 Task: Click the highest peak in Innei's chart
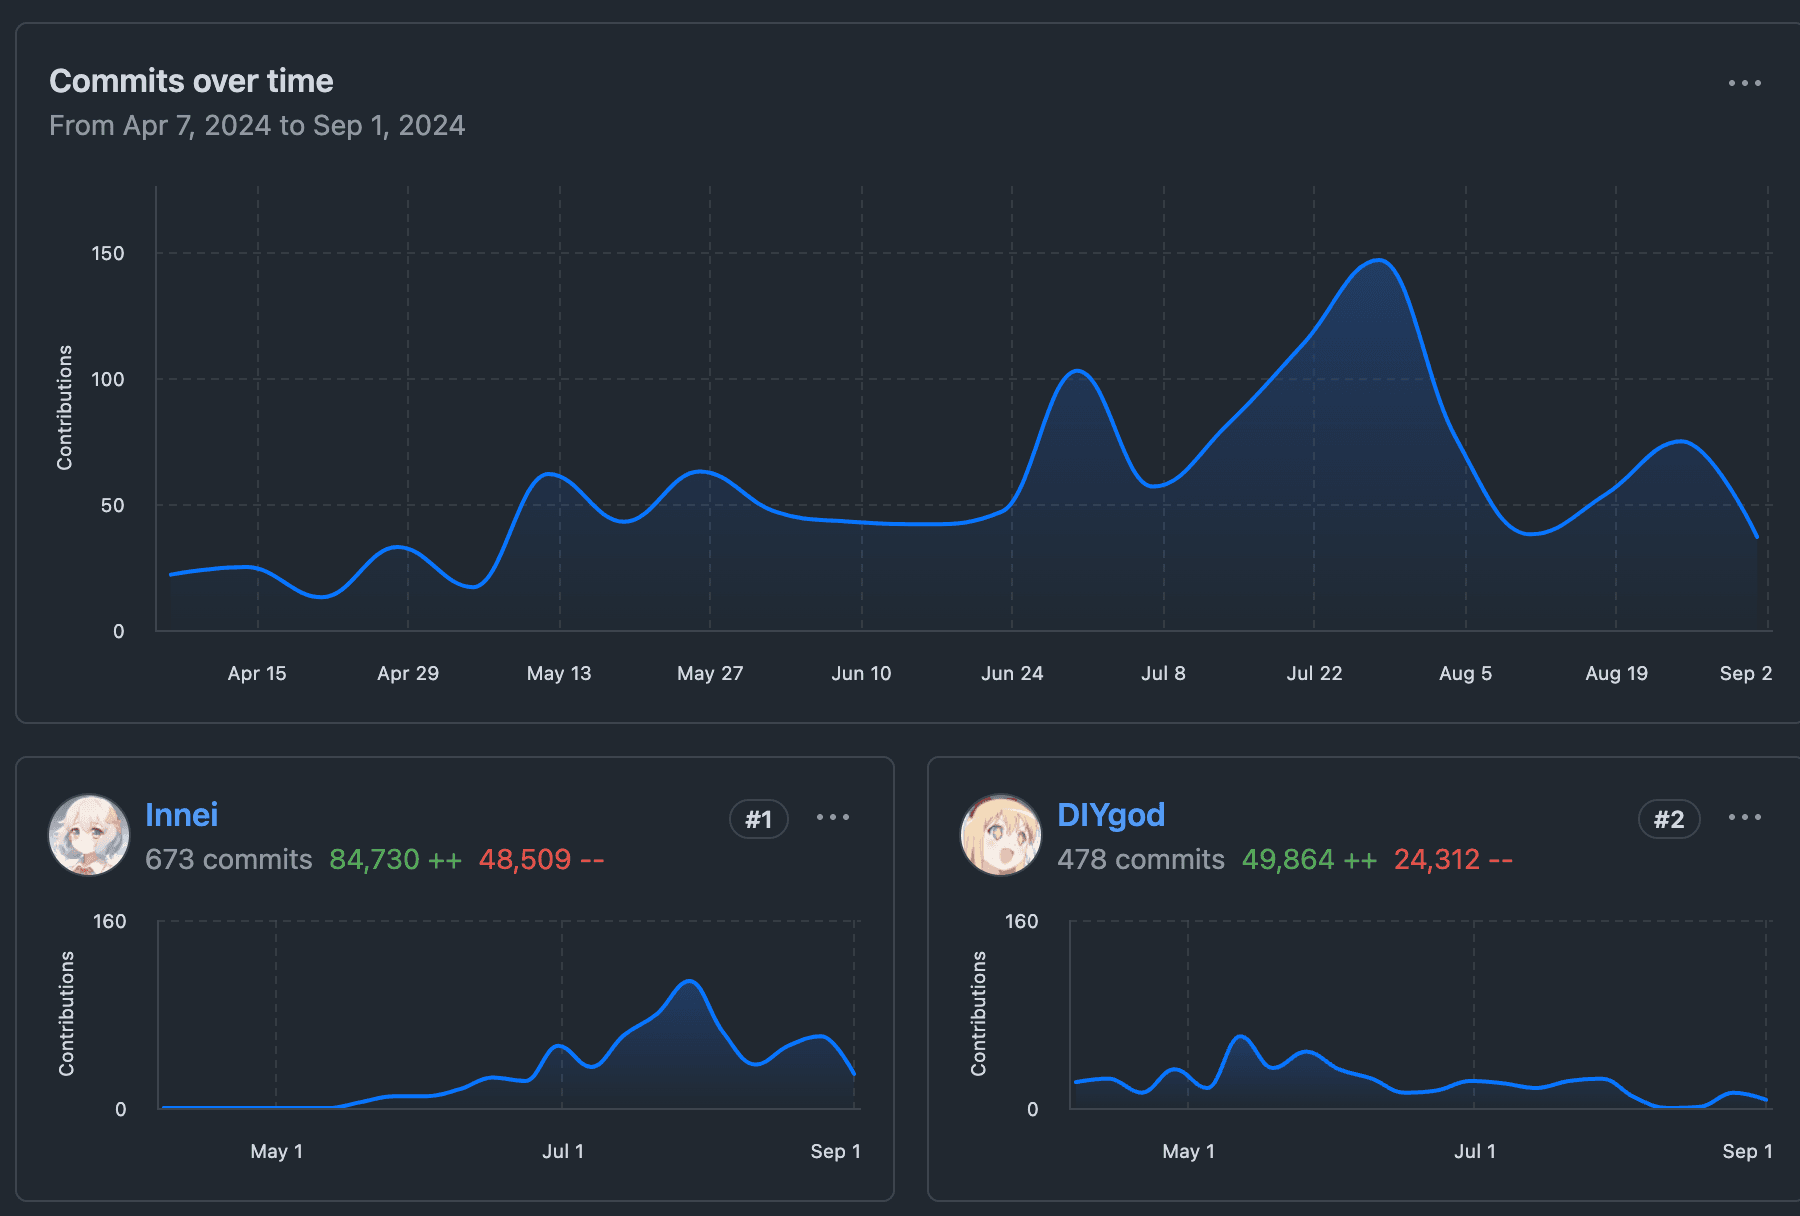[689, 982]
